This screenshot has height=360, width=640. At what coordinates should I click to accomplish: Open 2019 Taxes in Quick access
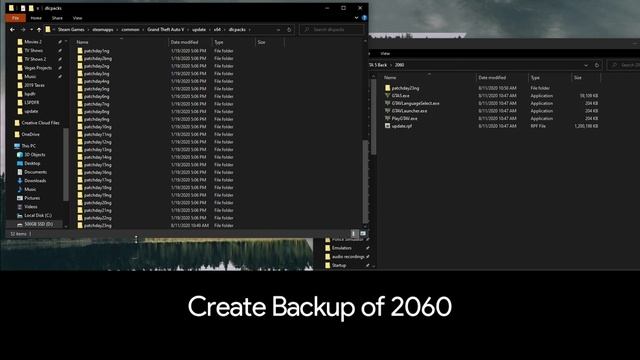(x=34, y=85)
